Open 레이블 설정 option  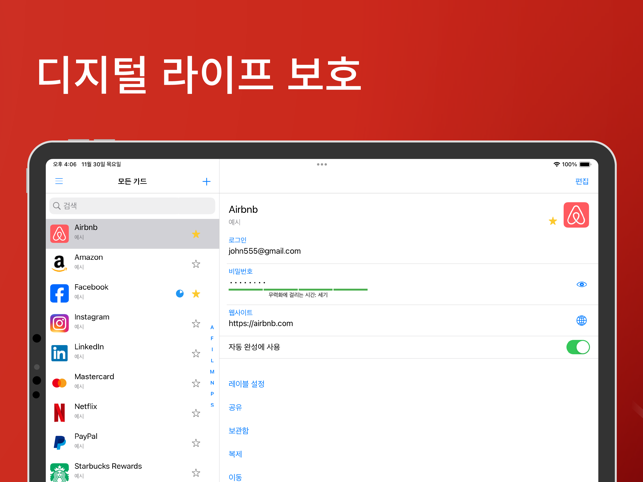tap(247, 384)
